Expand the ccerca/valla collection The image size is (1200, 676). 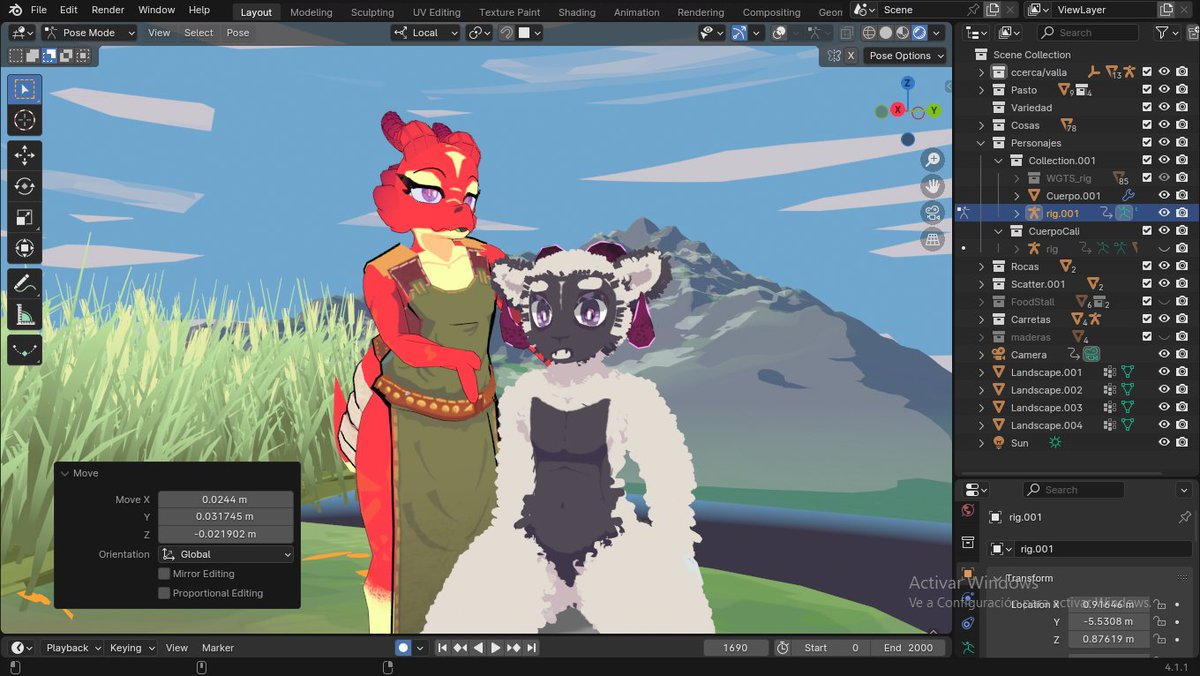tap(982, 72)
